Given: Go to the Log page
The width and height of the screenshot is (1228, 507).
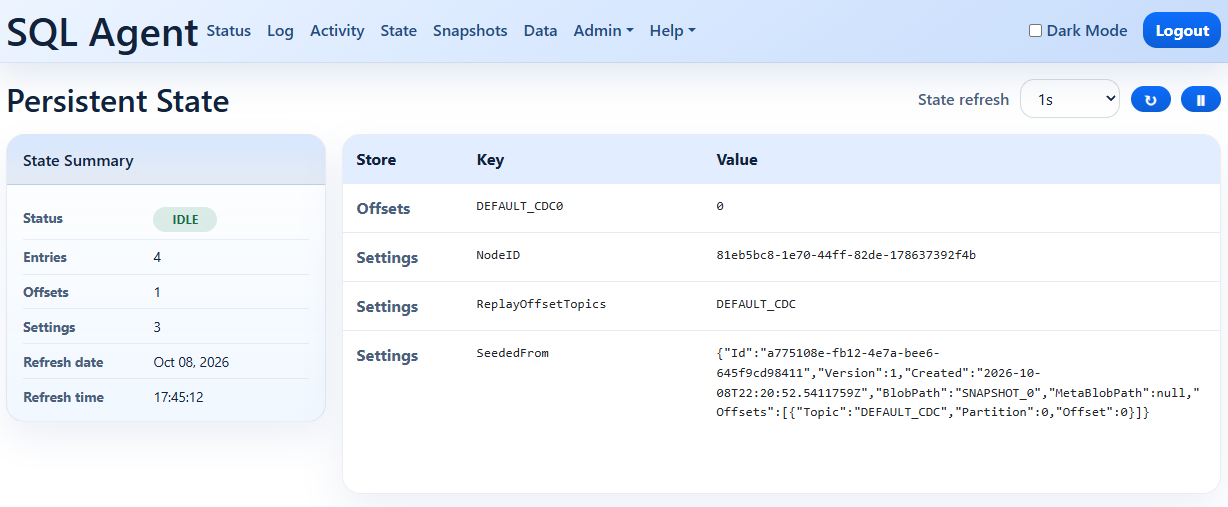Looking at the screenshot, I should coord(280,31).
